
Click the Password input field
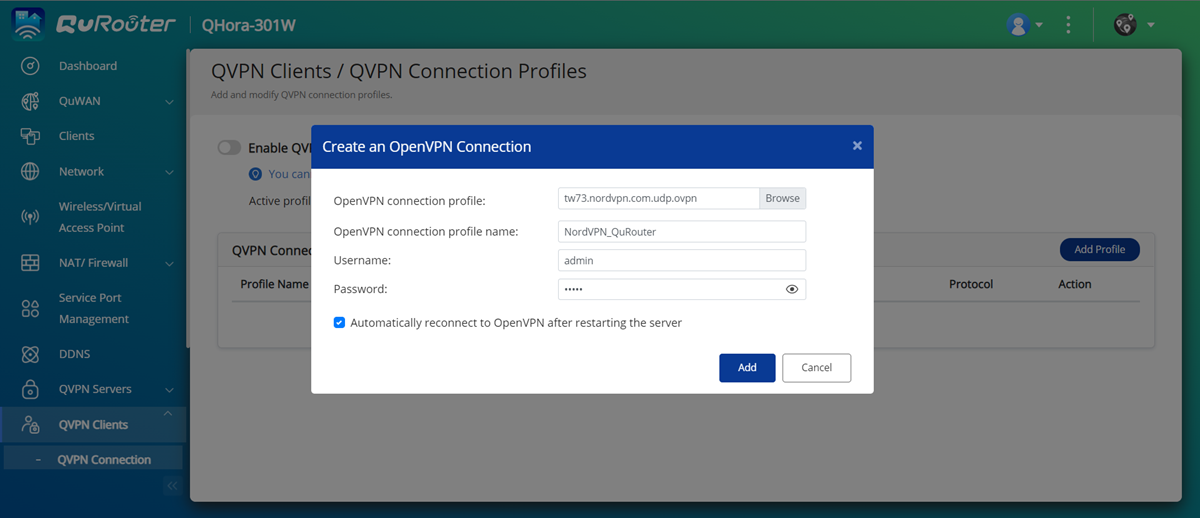[x=682, y=289]
